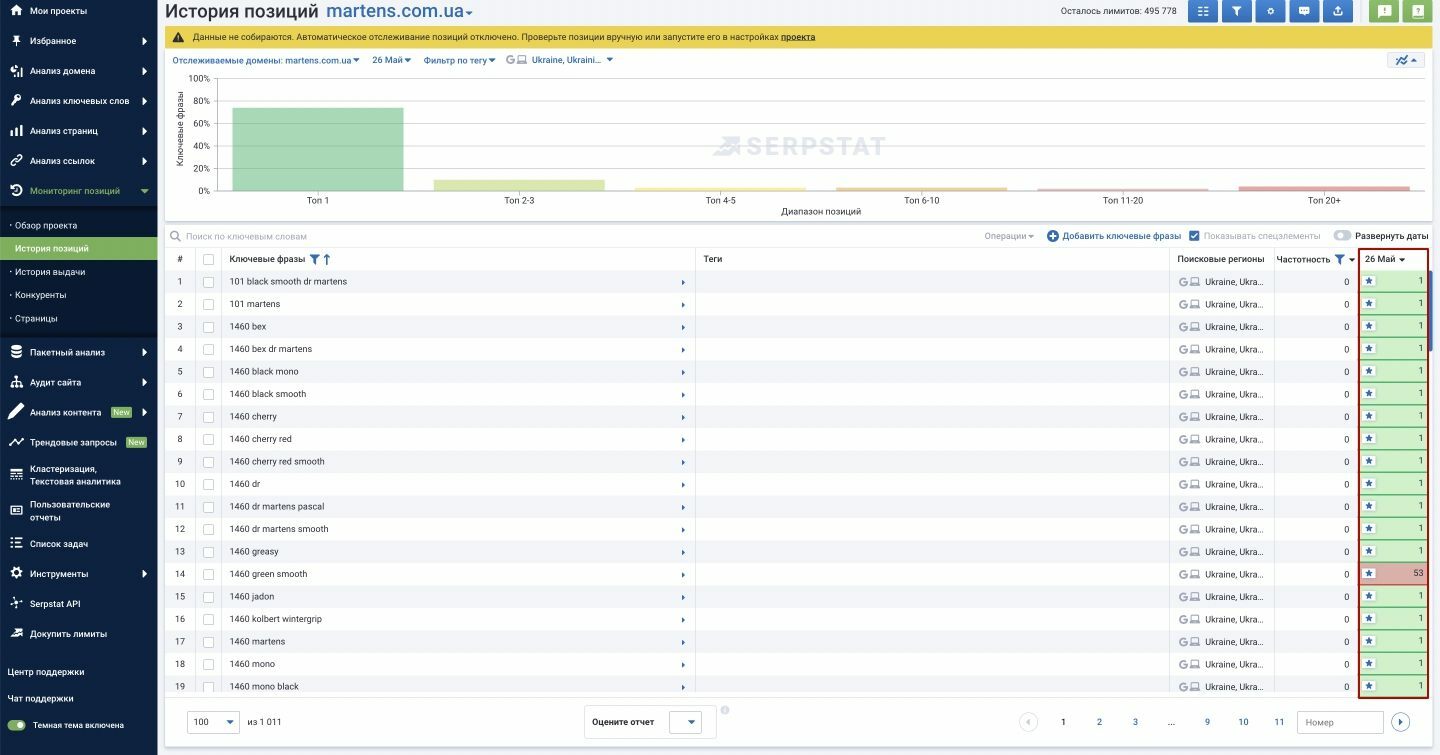Screen dimensions: 1440x755
Task: Click Добавить ключевые фразы link
Action: tap(1121, 236)
